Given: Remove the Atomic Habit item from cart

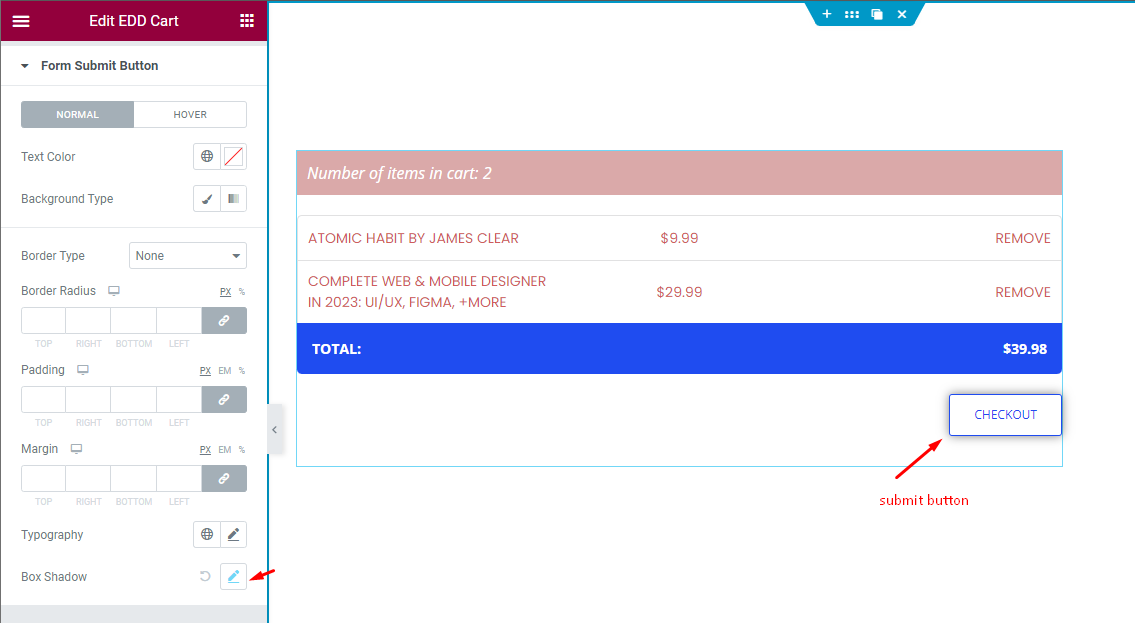Looking at the screenshot, I should tap(1022, 238).
